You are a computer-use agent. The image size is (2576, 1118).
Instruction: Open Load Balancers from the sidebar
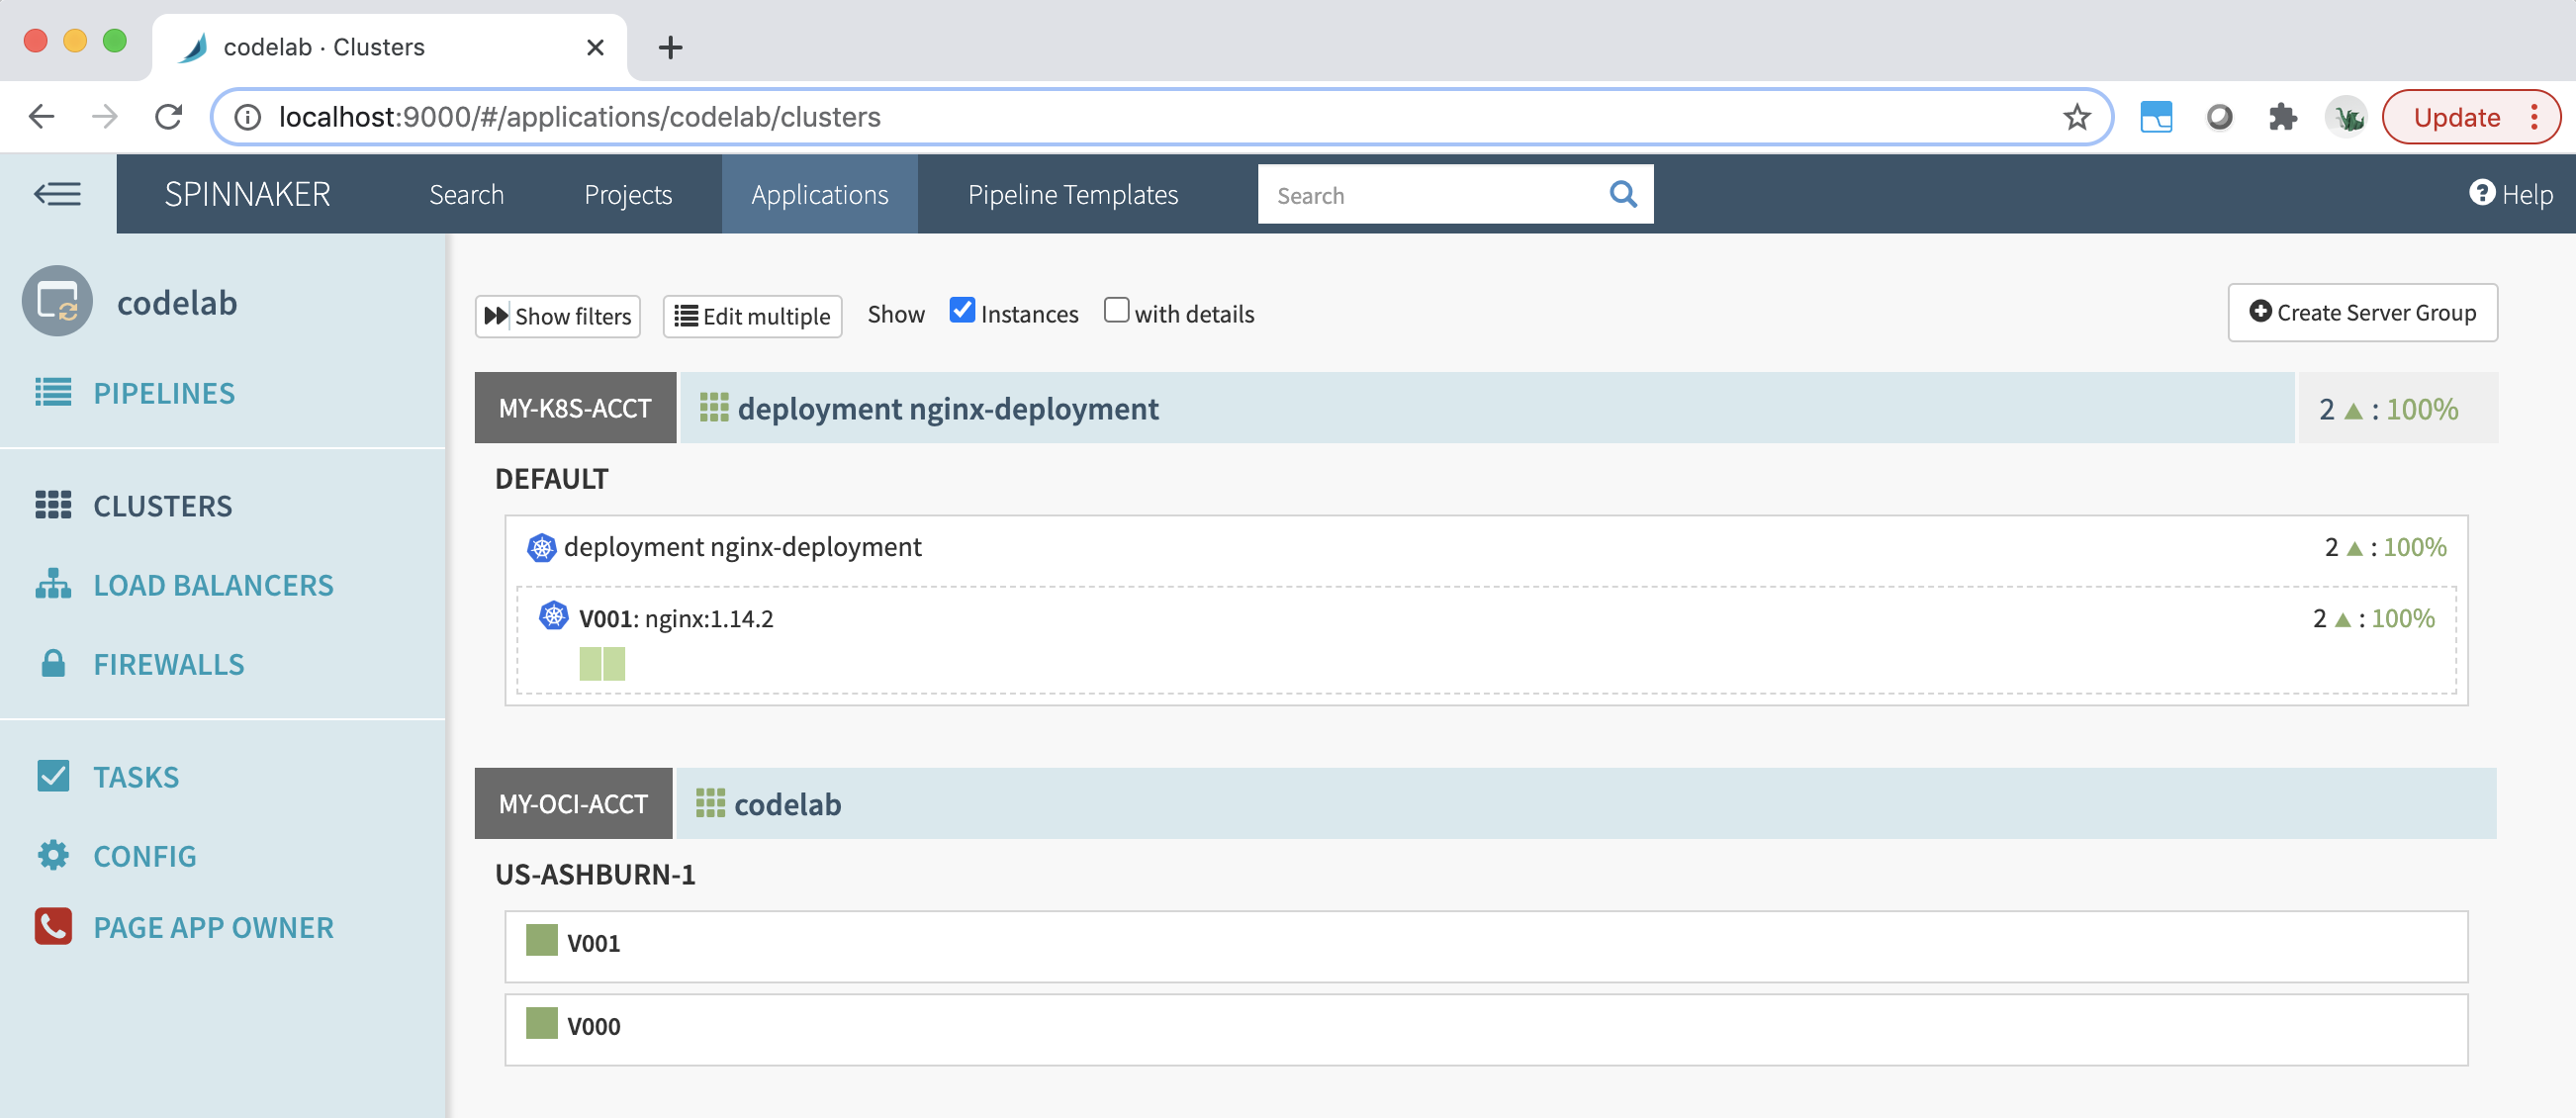(x=54, y=585)
